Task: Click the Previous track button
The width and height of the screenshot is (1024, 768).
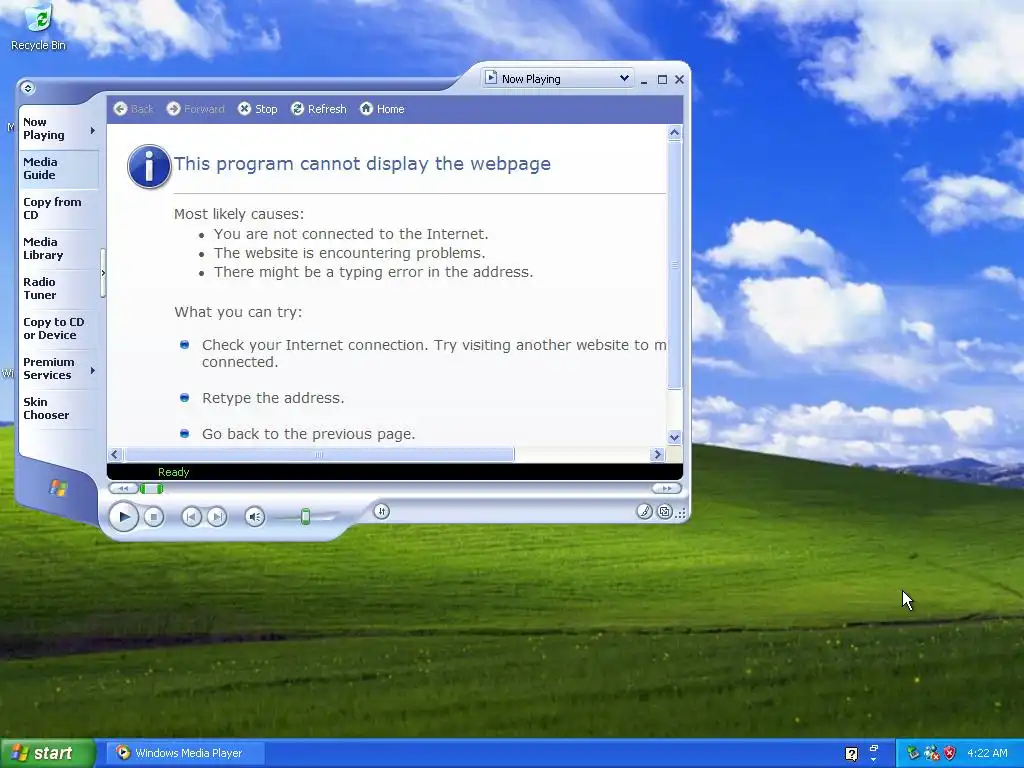Action: point(191,517)
